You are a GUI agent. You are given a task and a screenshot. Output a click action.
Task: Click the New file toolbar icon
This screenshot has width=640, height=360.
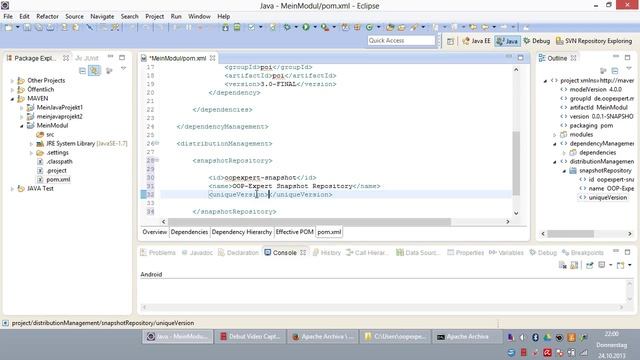[x=8, y=27]
